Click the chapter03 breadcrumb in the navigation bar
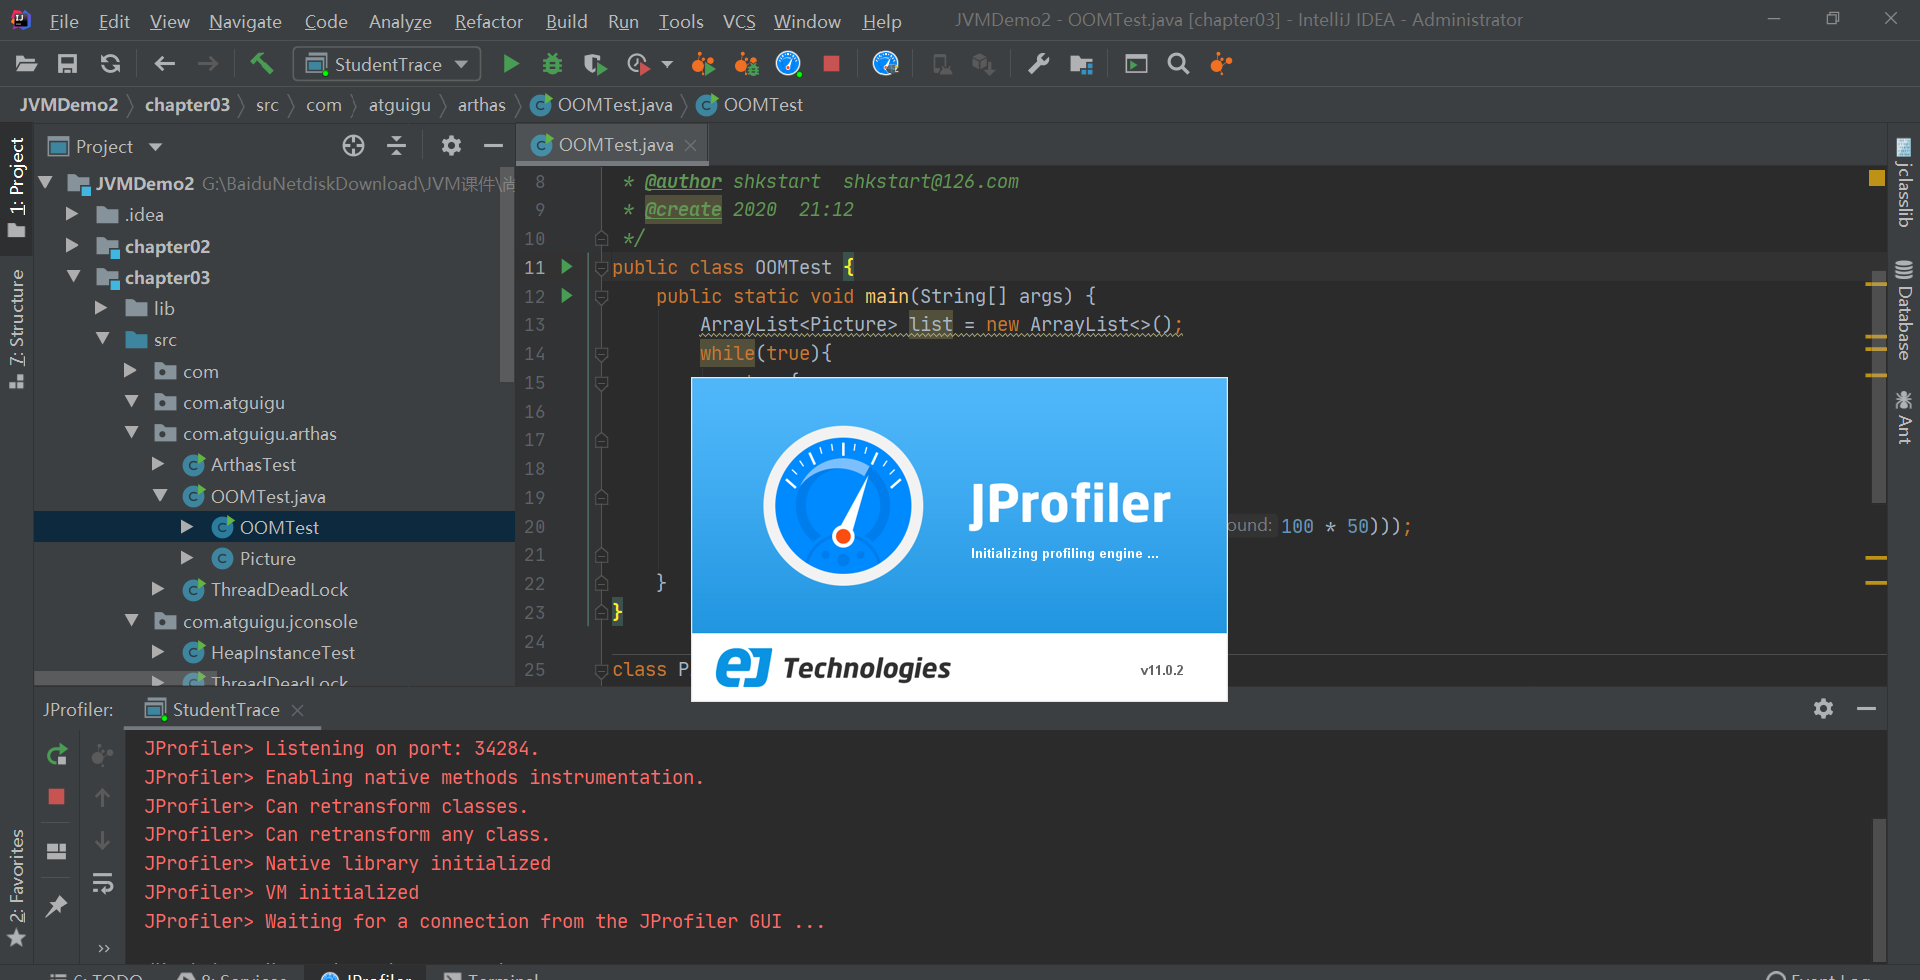This screenshot has width=1920, height=980. 187,105
